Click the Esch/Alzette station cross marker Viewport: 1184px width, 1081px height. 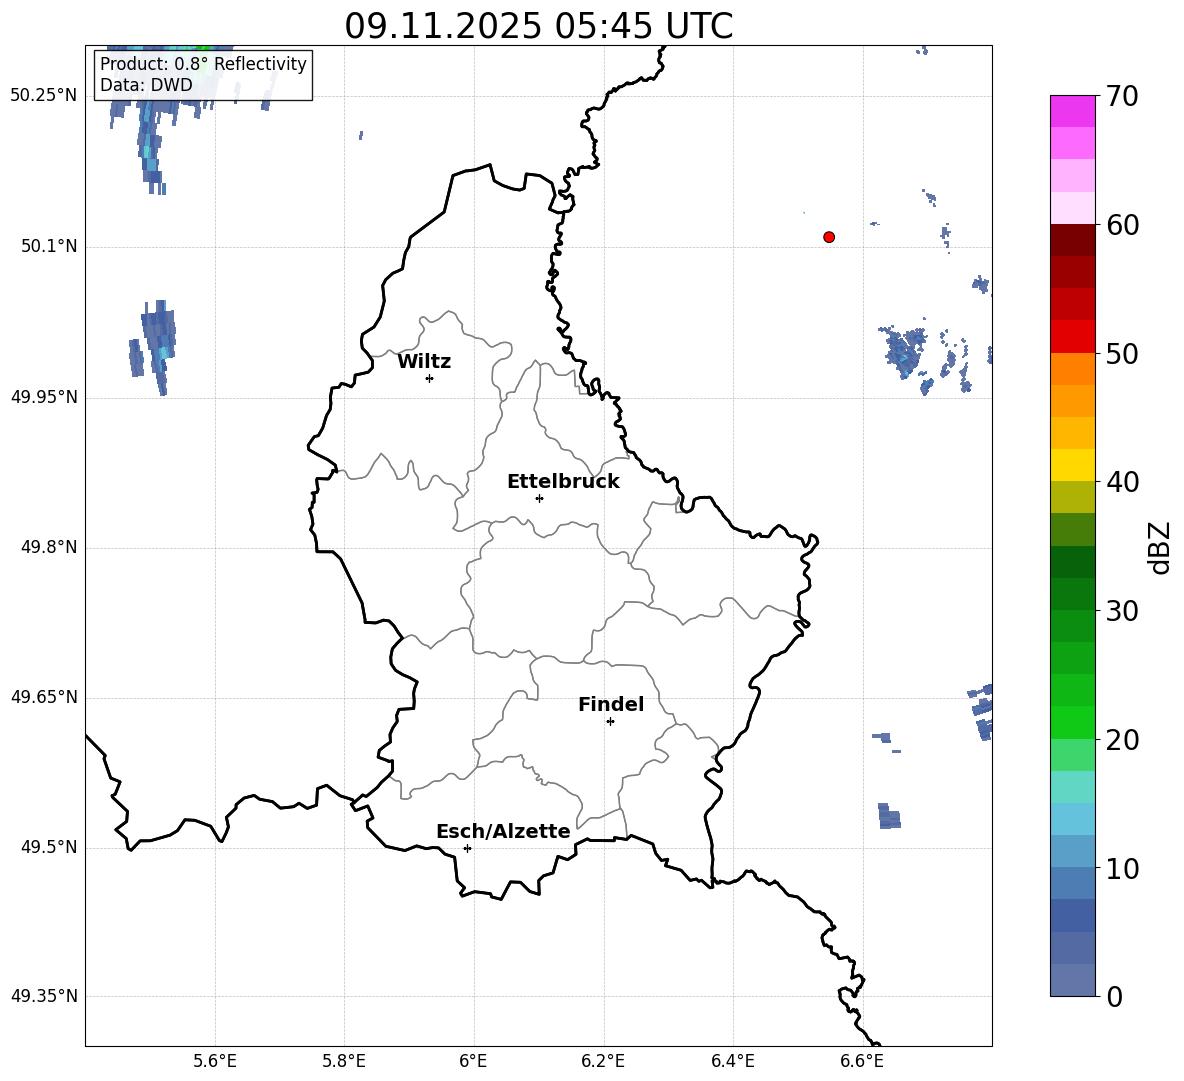[467, 848]
